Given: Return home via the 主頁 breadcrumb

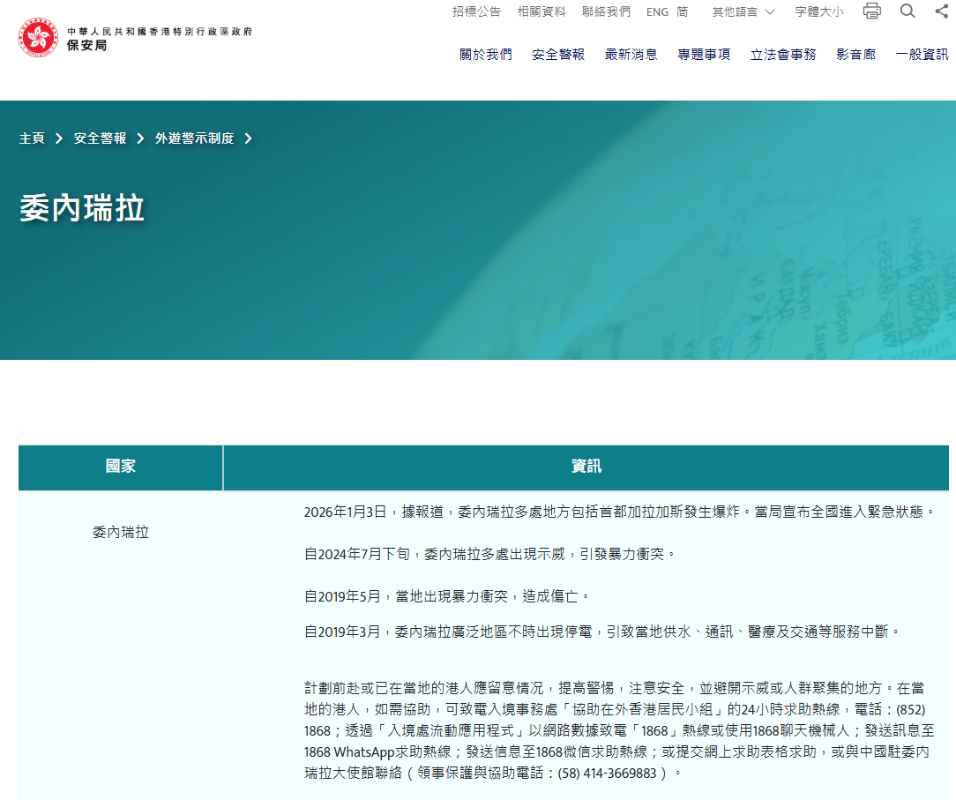Looking at the screenshot, I should pos(30,139).
